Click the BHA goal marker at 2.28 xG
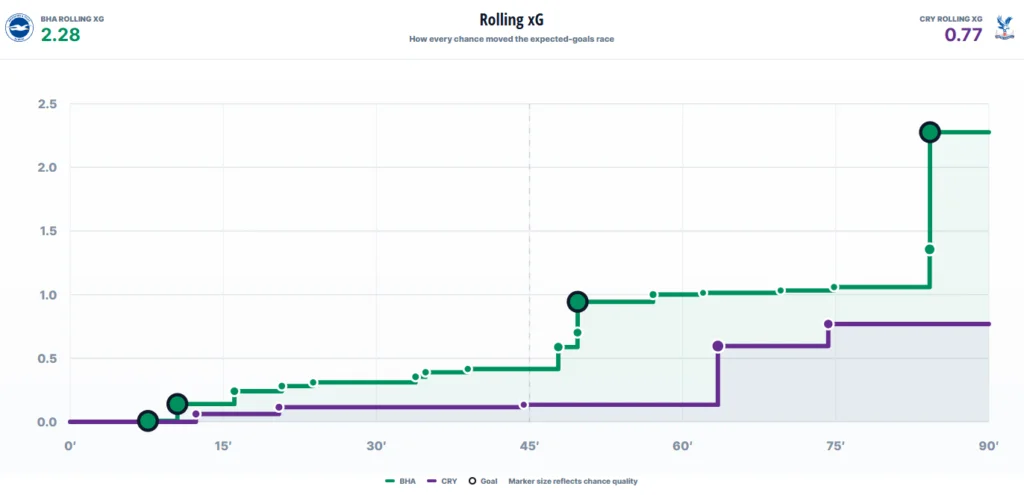The width and height of the screenshot is (1024, 495). click(x=929, y=132)
